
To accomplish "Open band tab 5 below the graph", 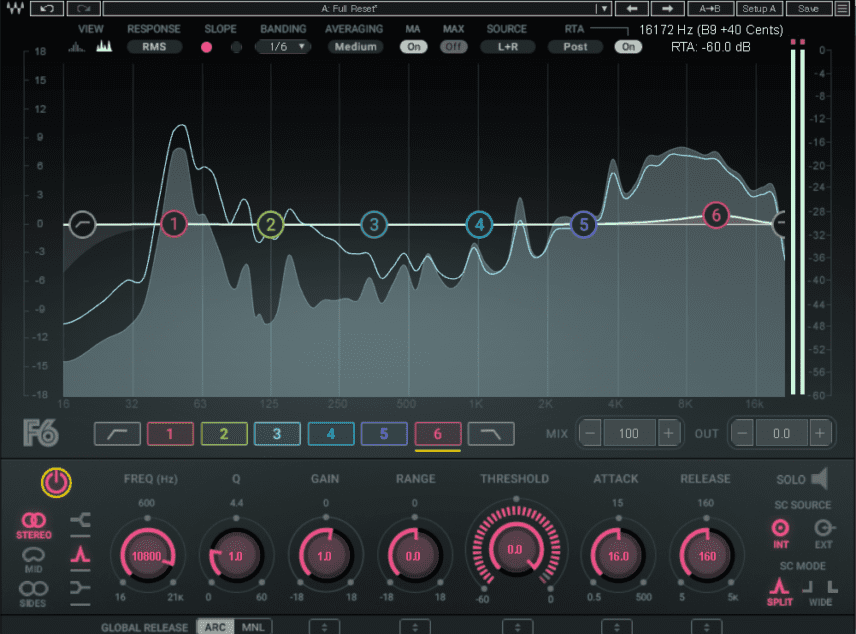I will (384, 434).
